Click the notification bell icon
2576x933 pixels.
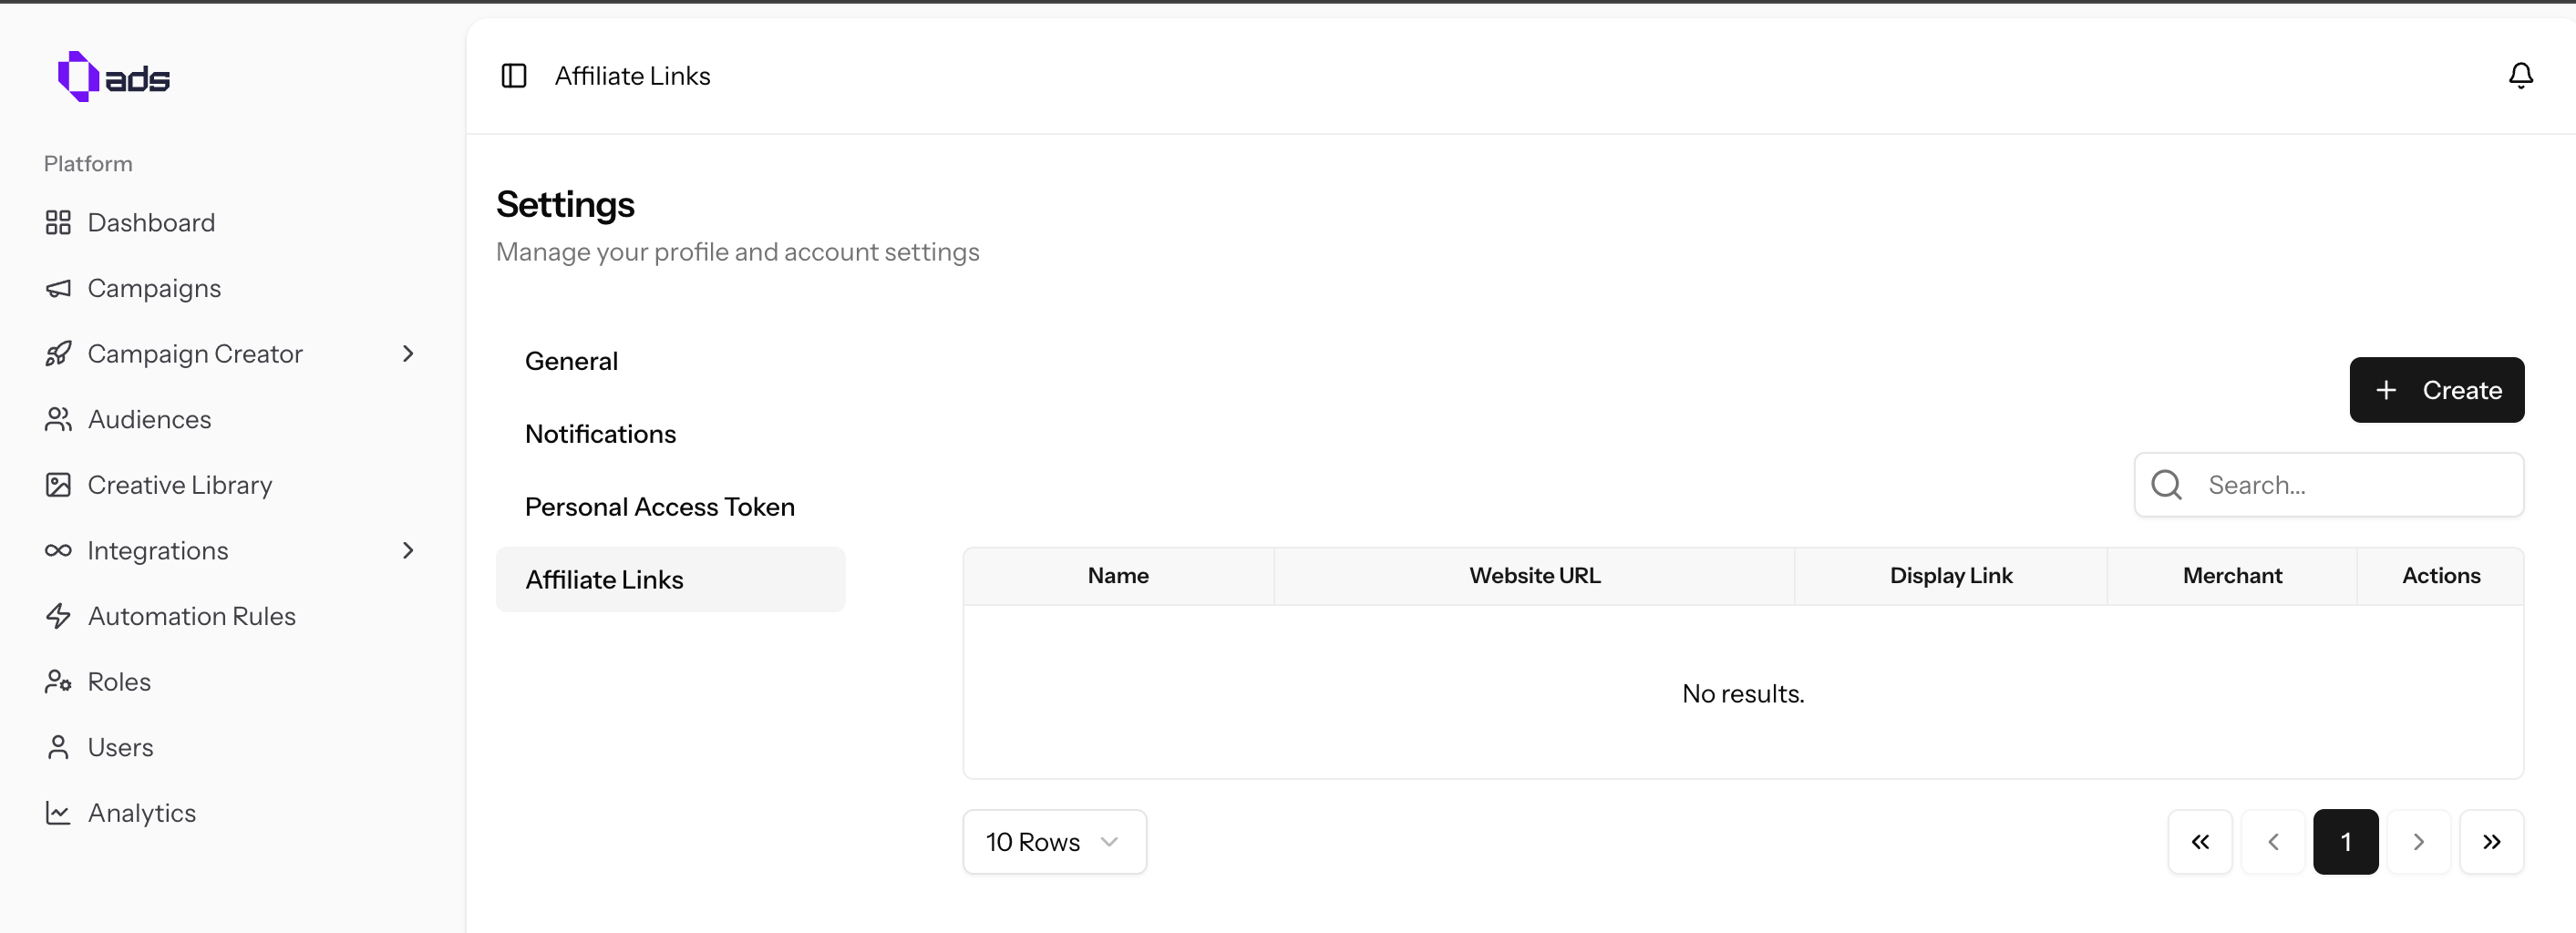[x=2521, y=75]
